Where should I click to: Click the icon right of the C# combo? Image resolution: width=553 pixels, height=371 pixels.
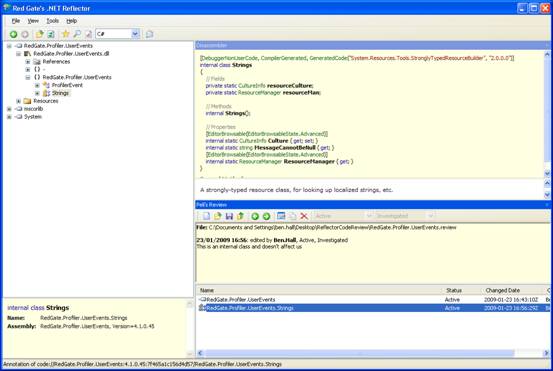150,34
